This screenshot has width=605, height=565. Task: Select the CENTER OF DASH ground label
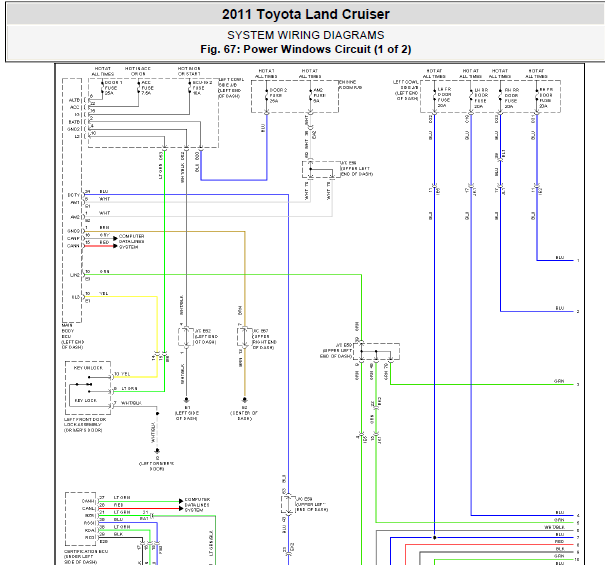[x=244, y=413]
